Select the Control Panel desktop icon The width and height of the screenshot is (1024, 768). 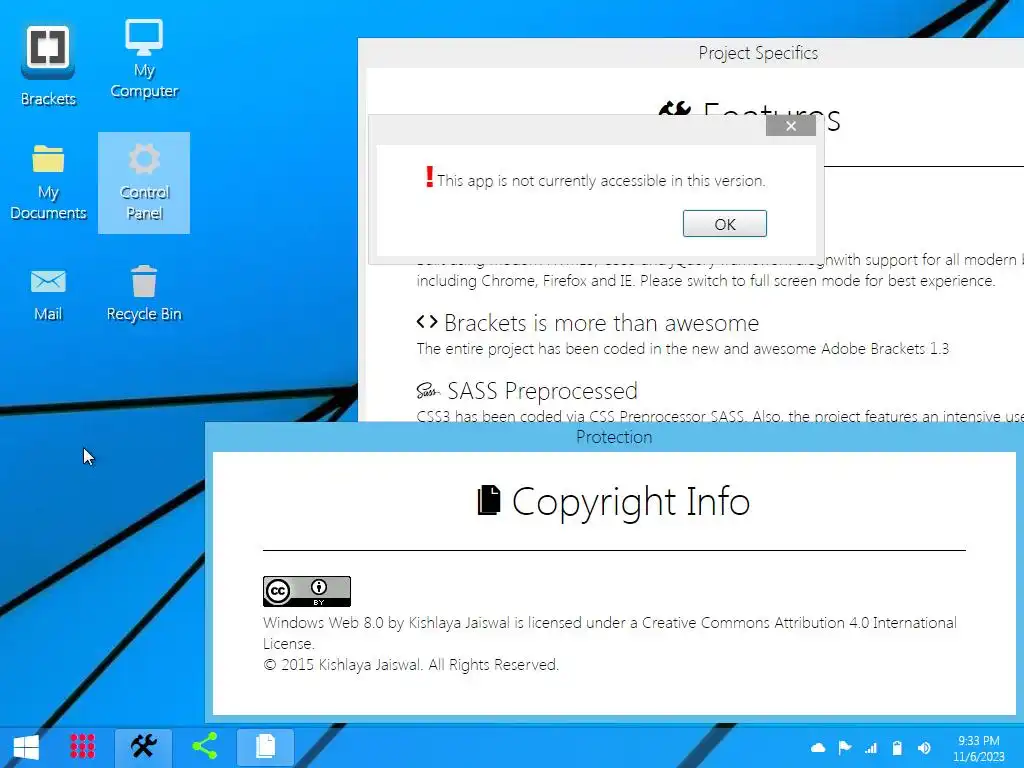pyautogui.click(x=144, y=183)
